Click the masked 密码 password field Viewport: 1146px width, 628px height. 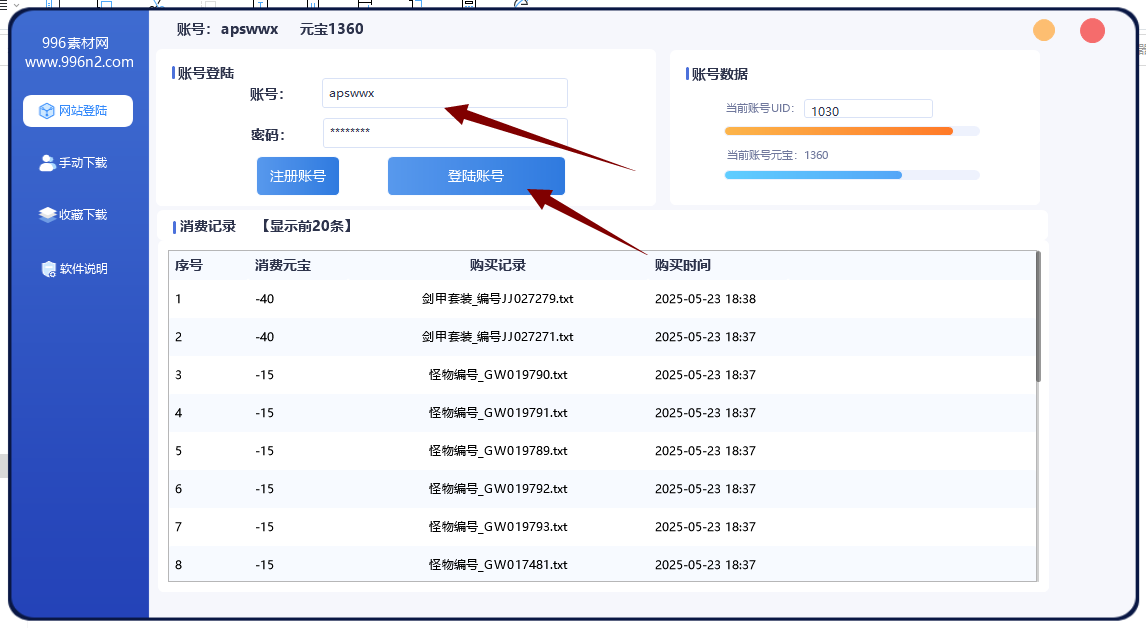tap(444, 131)
